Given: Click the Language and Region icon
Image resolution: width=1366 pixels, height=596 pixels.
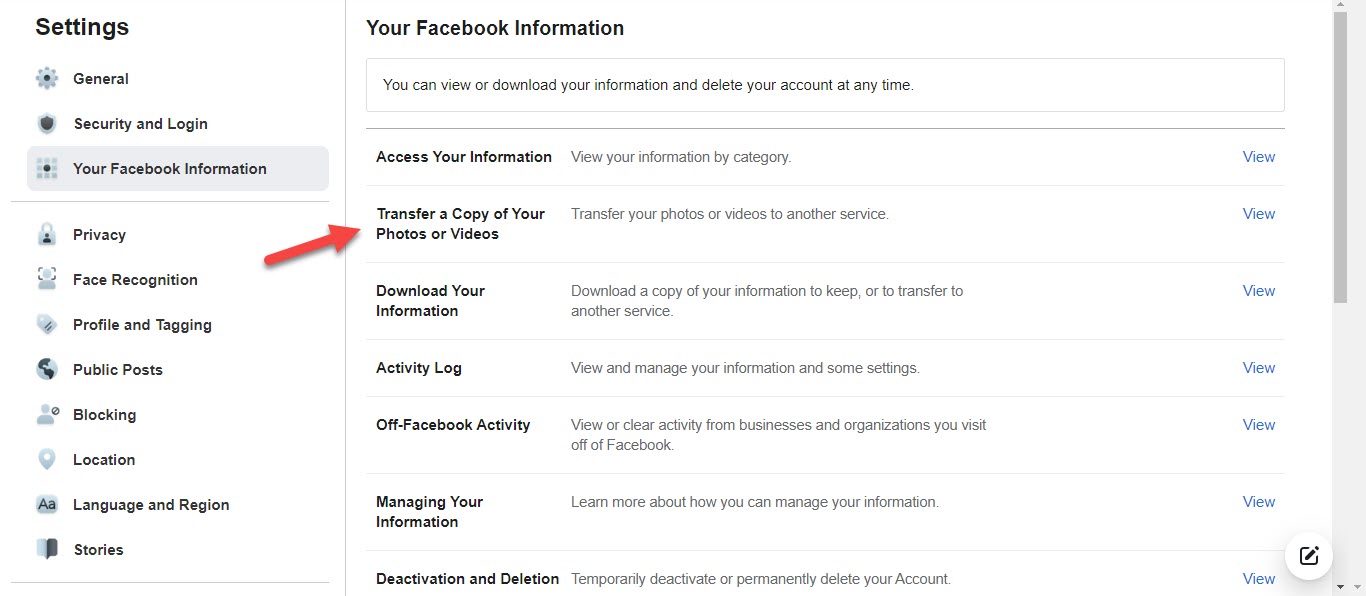Looking at the screenshot, I should point(47,505).
